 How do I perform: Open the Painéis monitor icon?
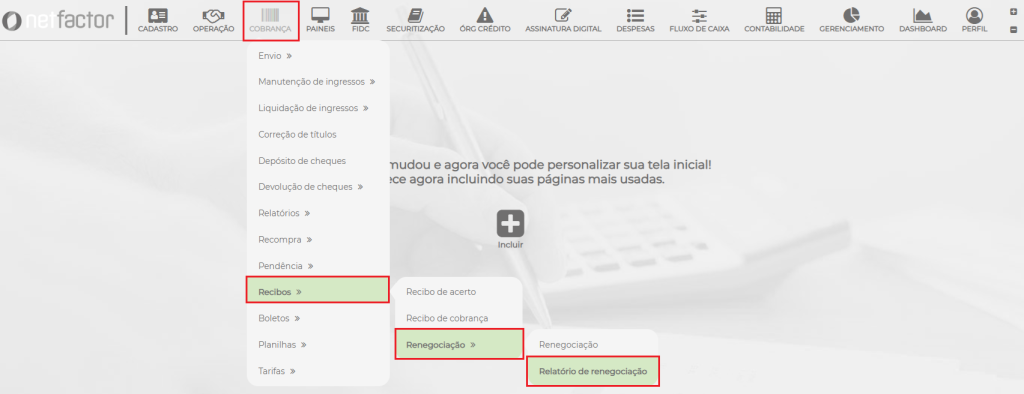point(320,16)
